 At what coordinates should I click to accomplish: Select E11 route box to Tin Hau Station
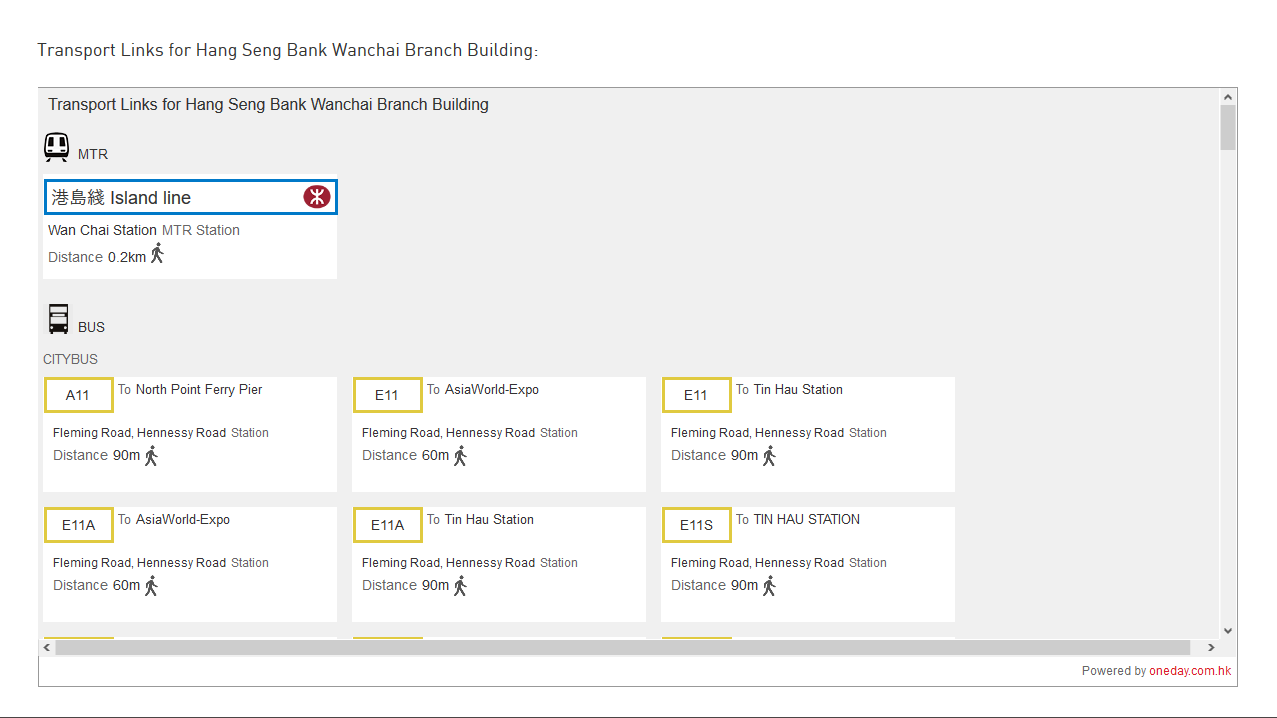[x=697, y=395]
